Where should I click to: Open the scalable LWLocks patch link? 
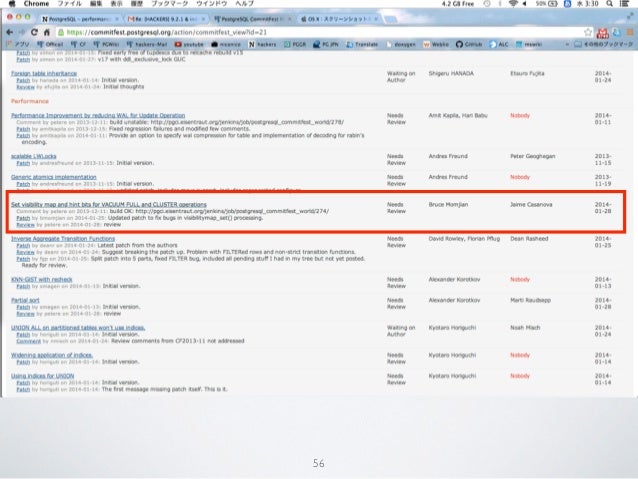(x=34, y=156)
